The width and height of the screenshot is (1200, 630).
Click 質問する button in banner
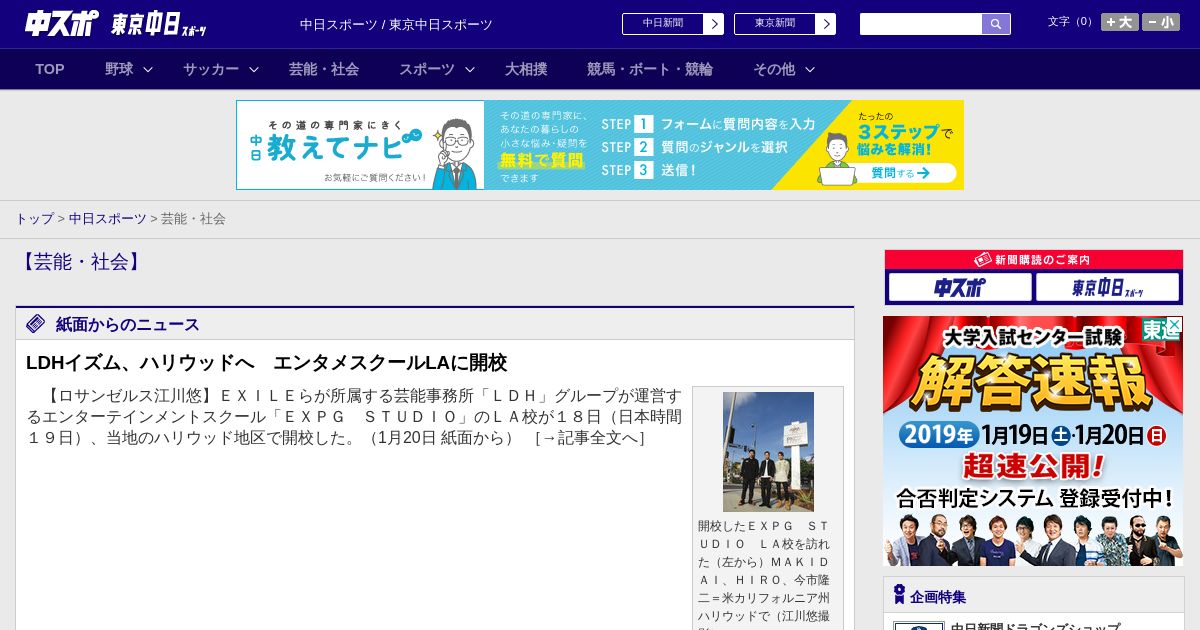[900, 173]
